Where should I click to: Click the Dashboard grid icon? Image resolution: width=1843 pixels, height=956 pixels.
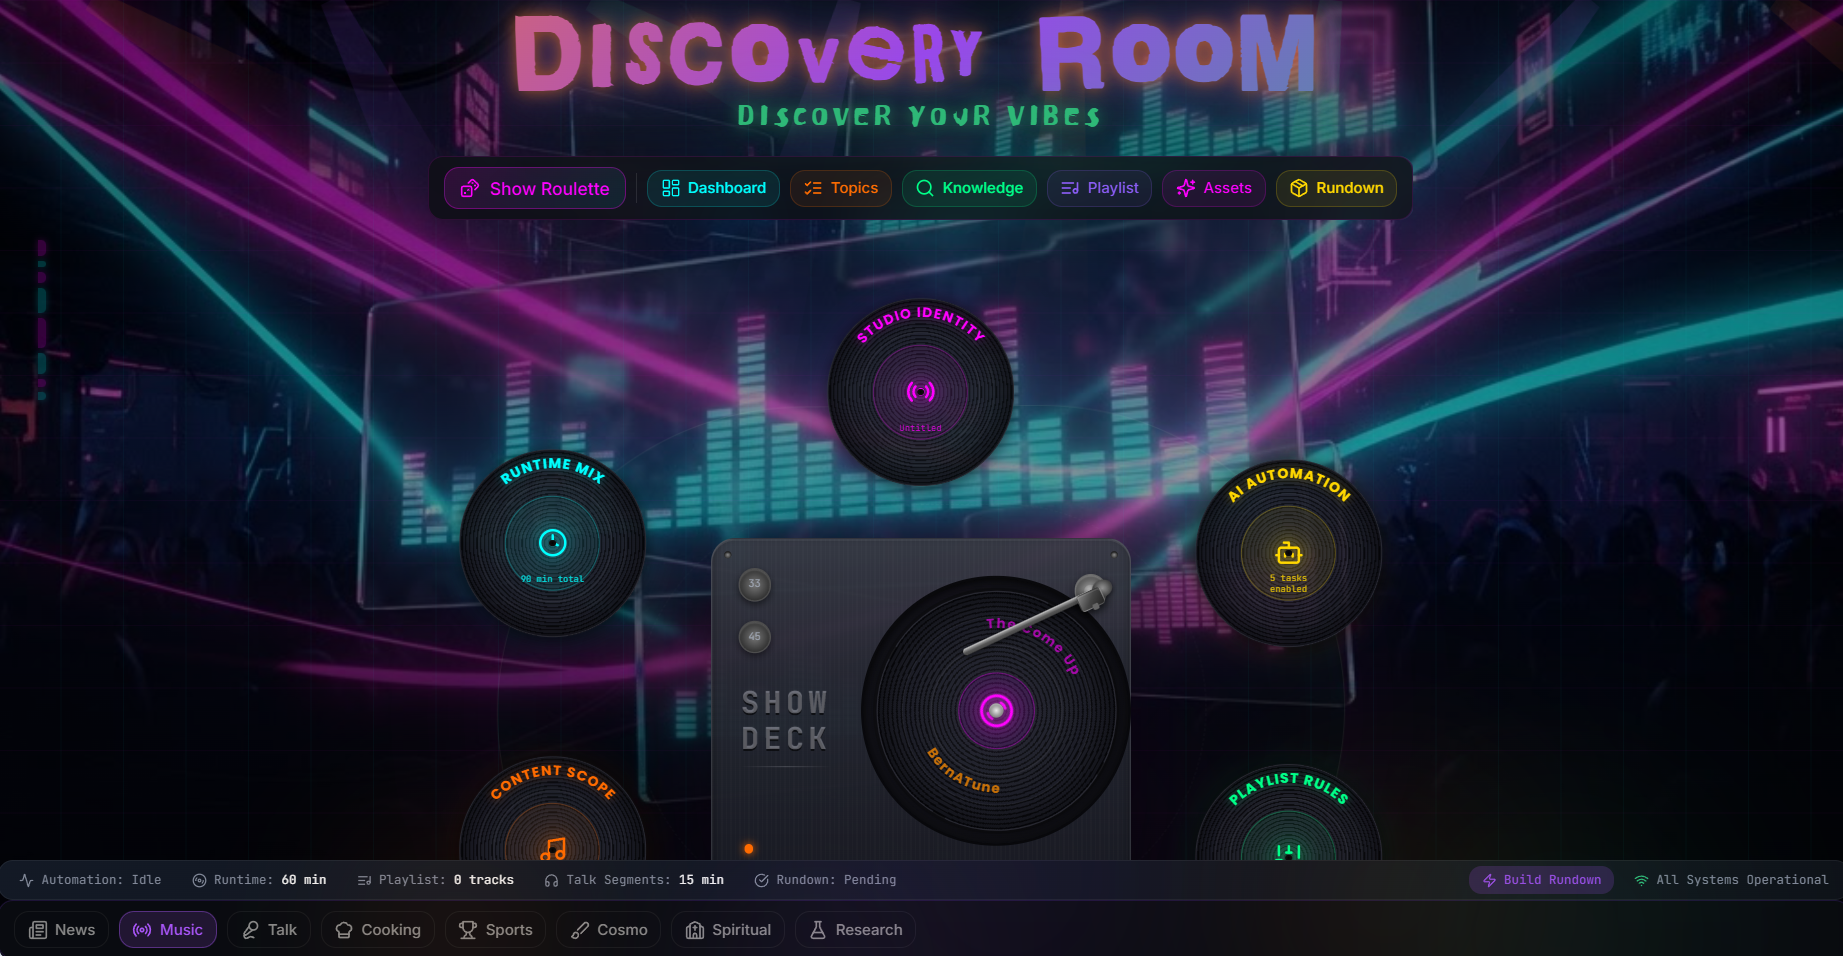671,188
